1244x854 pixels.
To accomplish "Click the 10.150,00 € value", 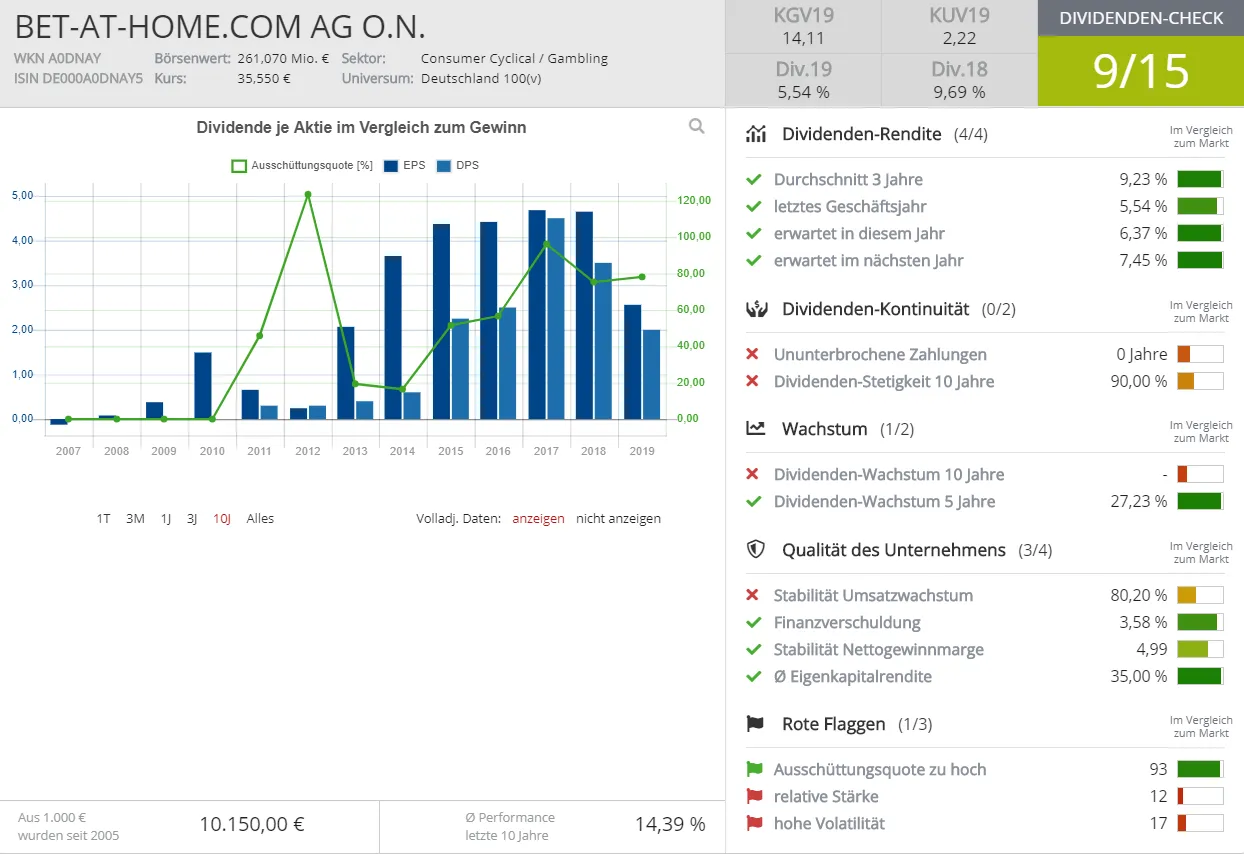I will coord(252,824).
